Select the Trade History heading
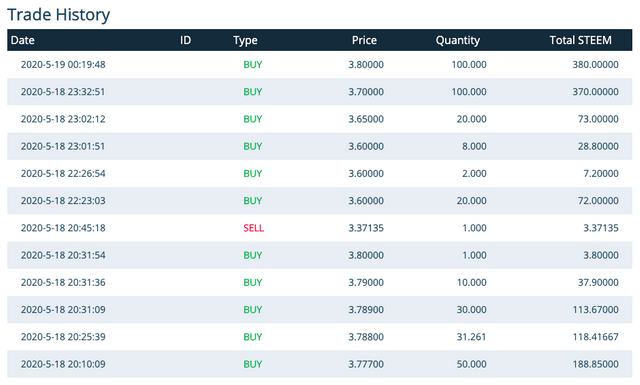The width and height of the screenshot is (640, 385). 58,15
